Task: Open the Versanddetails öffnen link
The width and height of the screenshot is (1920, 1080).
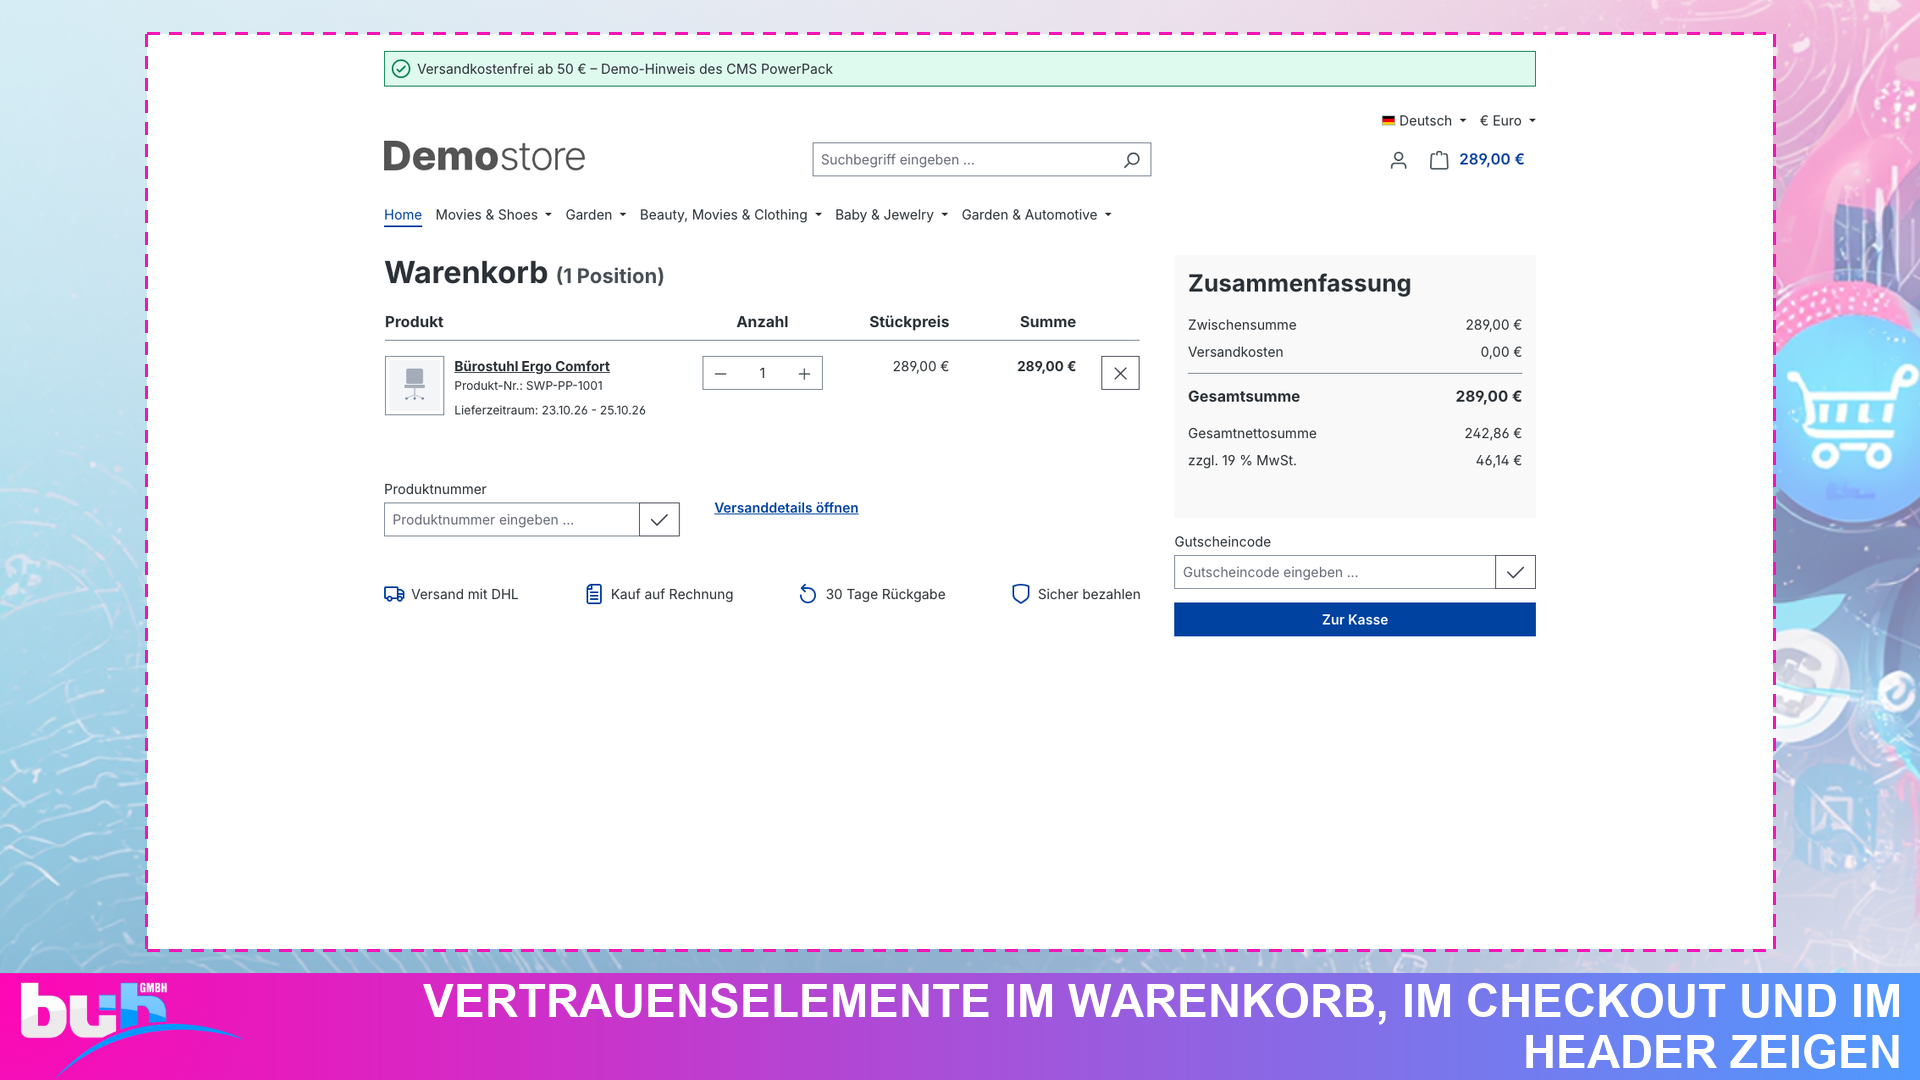Action: tap(786, 508)
